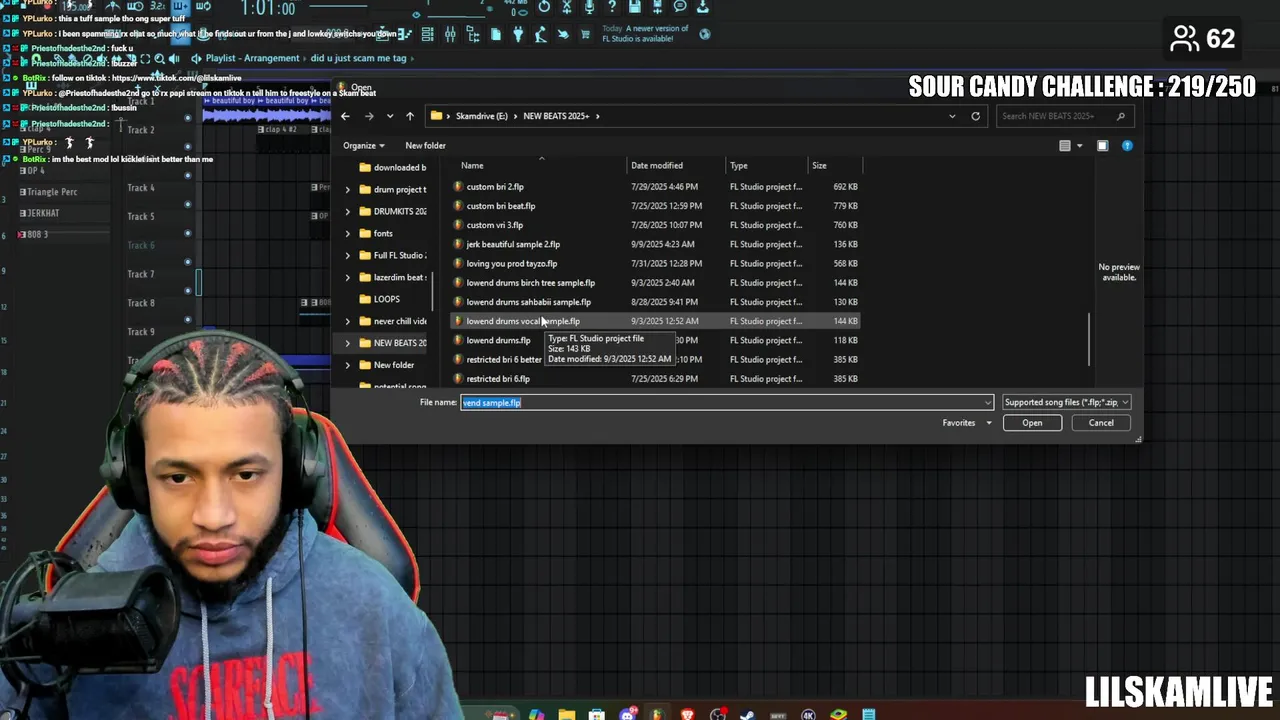
Task: Open the FL Studio help question icon
Action: [x=612, y=7]
